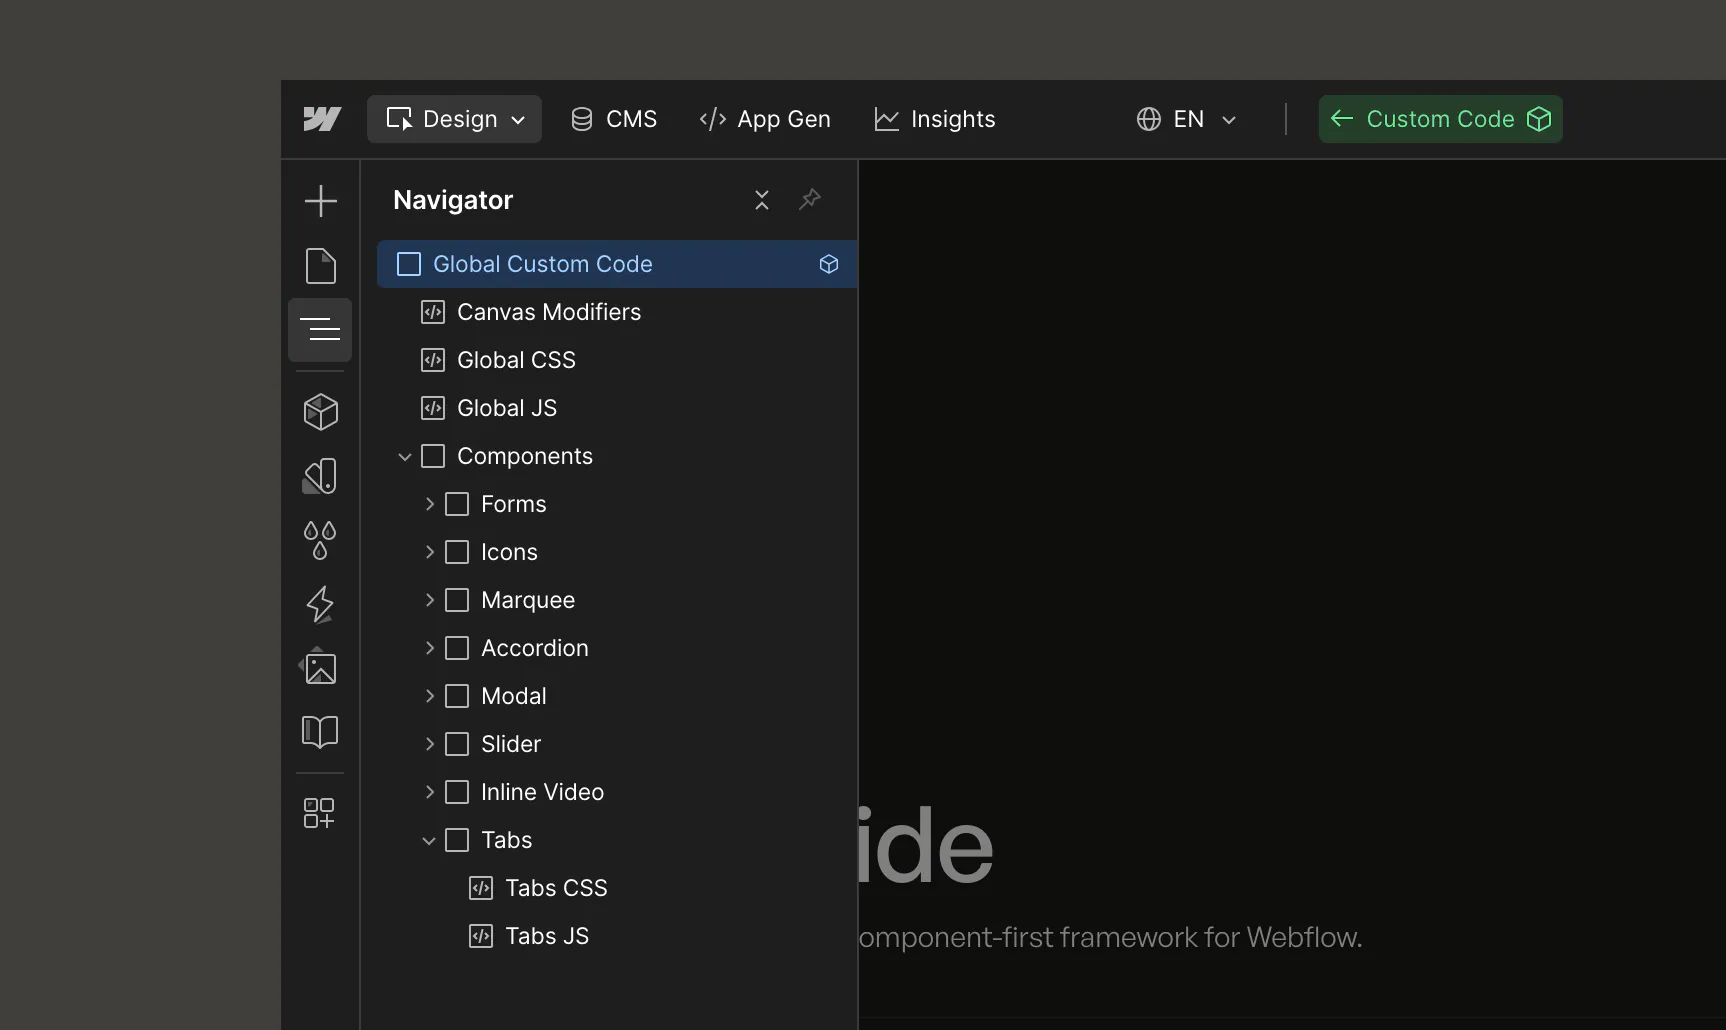Image resolution: width=1726 pixels, height=1030 pixels.
Task: Open the Libraries book icon
Action: pyautogui.click(x=320, y=731)
